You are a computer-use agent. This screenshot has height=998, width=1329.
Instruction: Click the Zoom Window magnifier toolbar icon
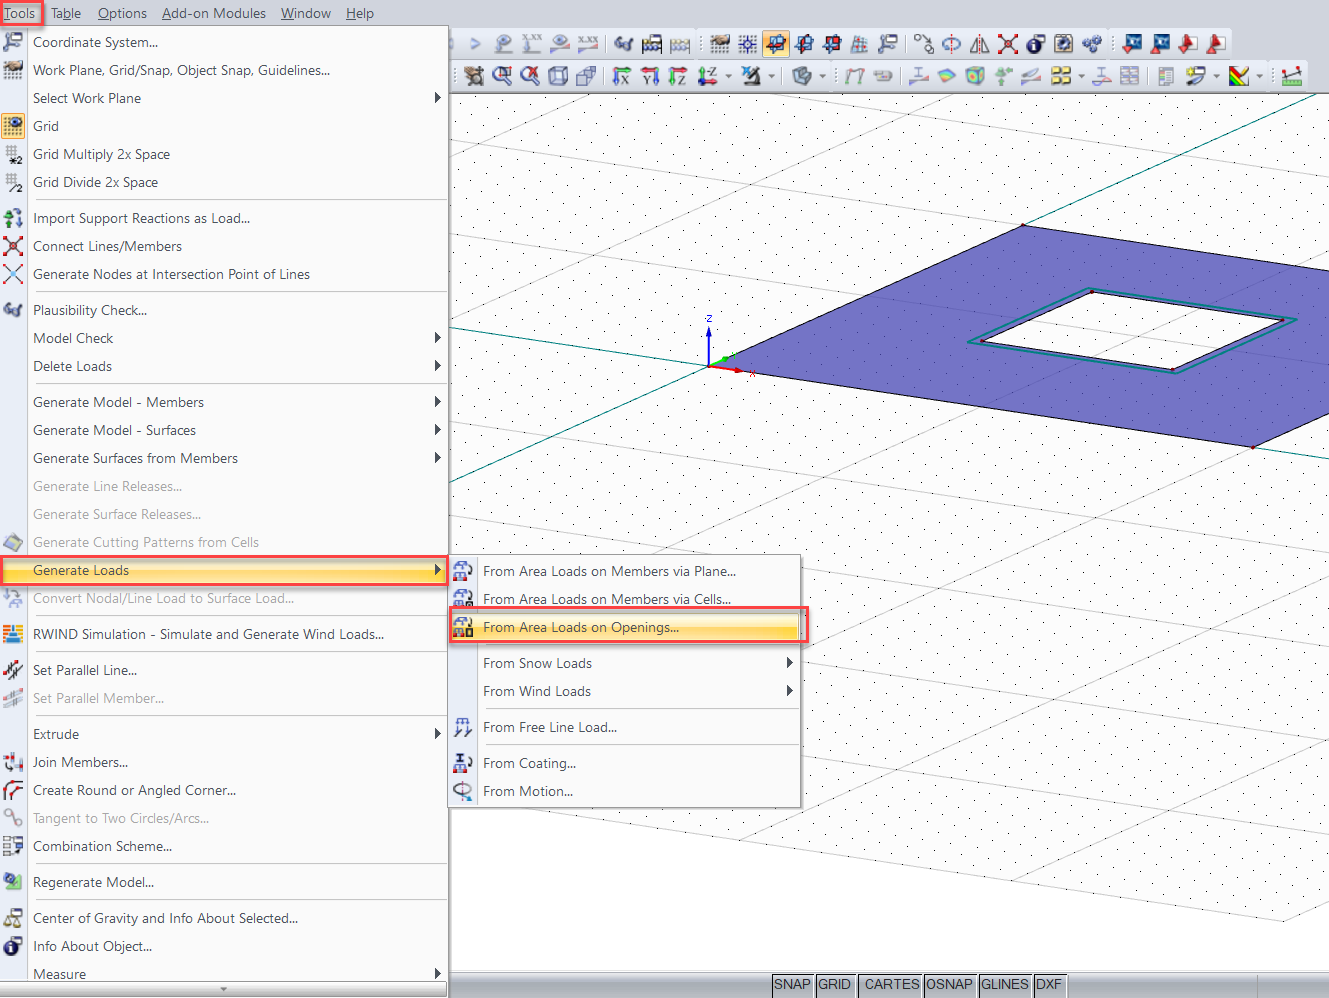coord(502,76)
